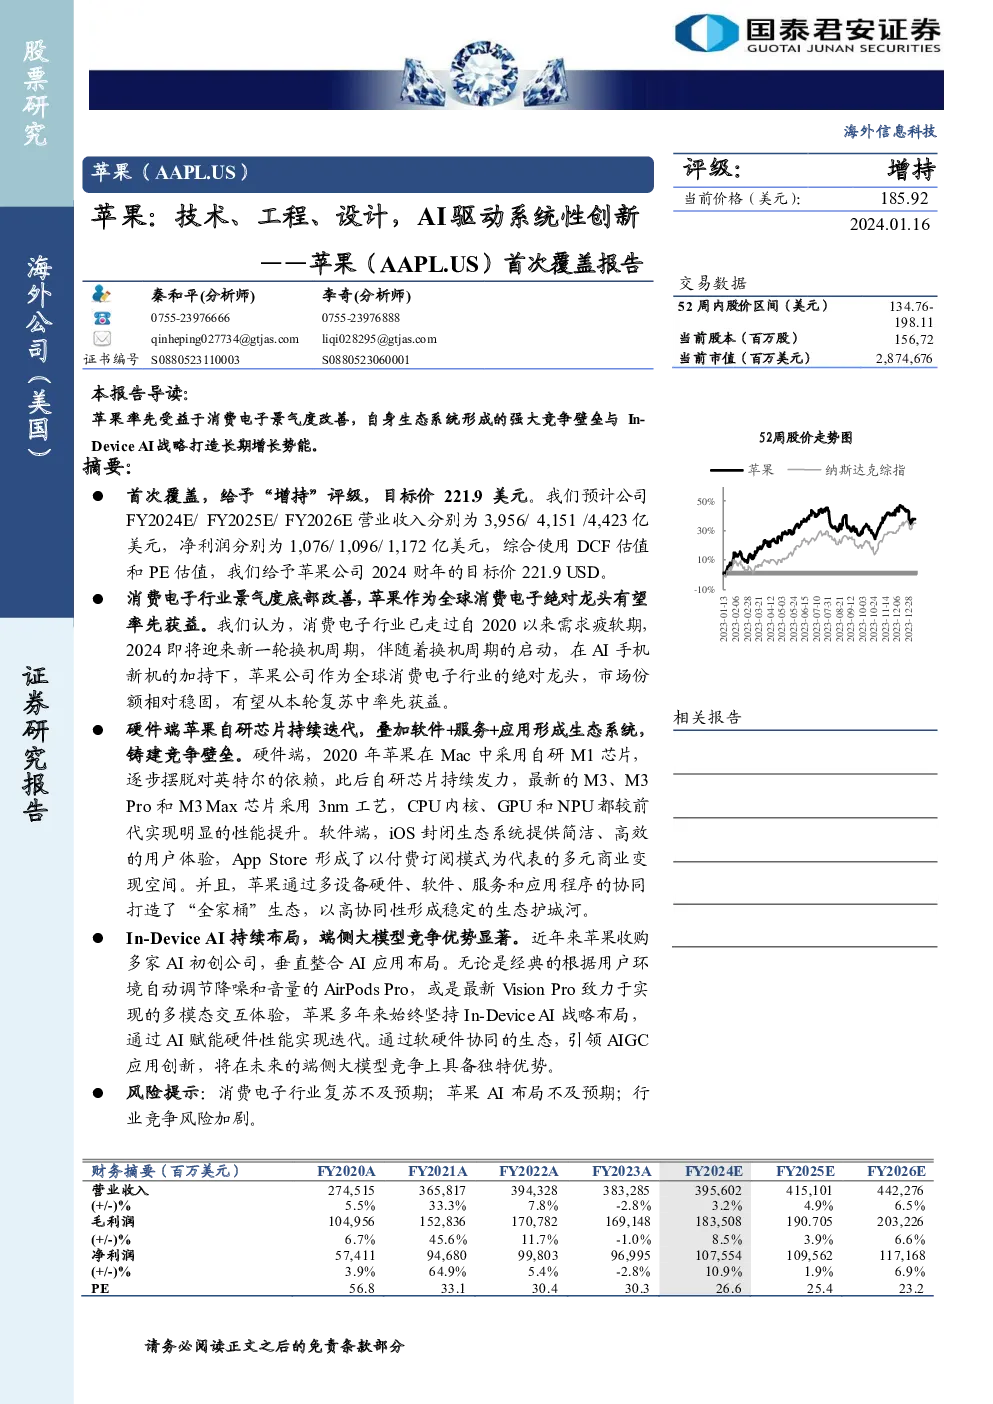The width and height of the screenshot is (993, 1404).
Task: Click the email envelope icon
Action: pyautogui.click(x=102, y=338)
